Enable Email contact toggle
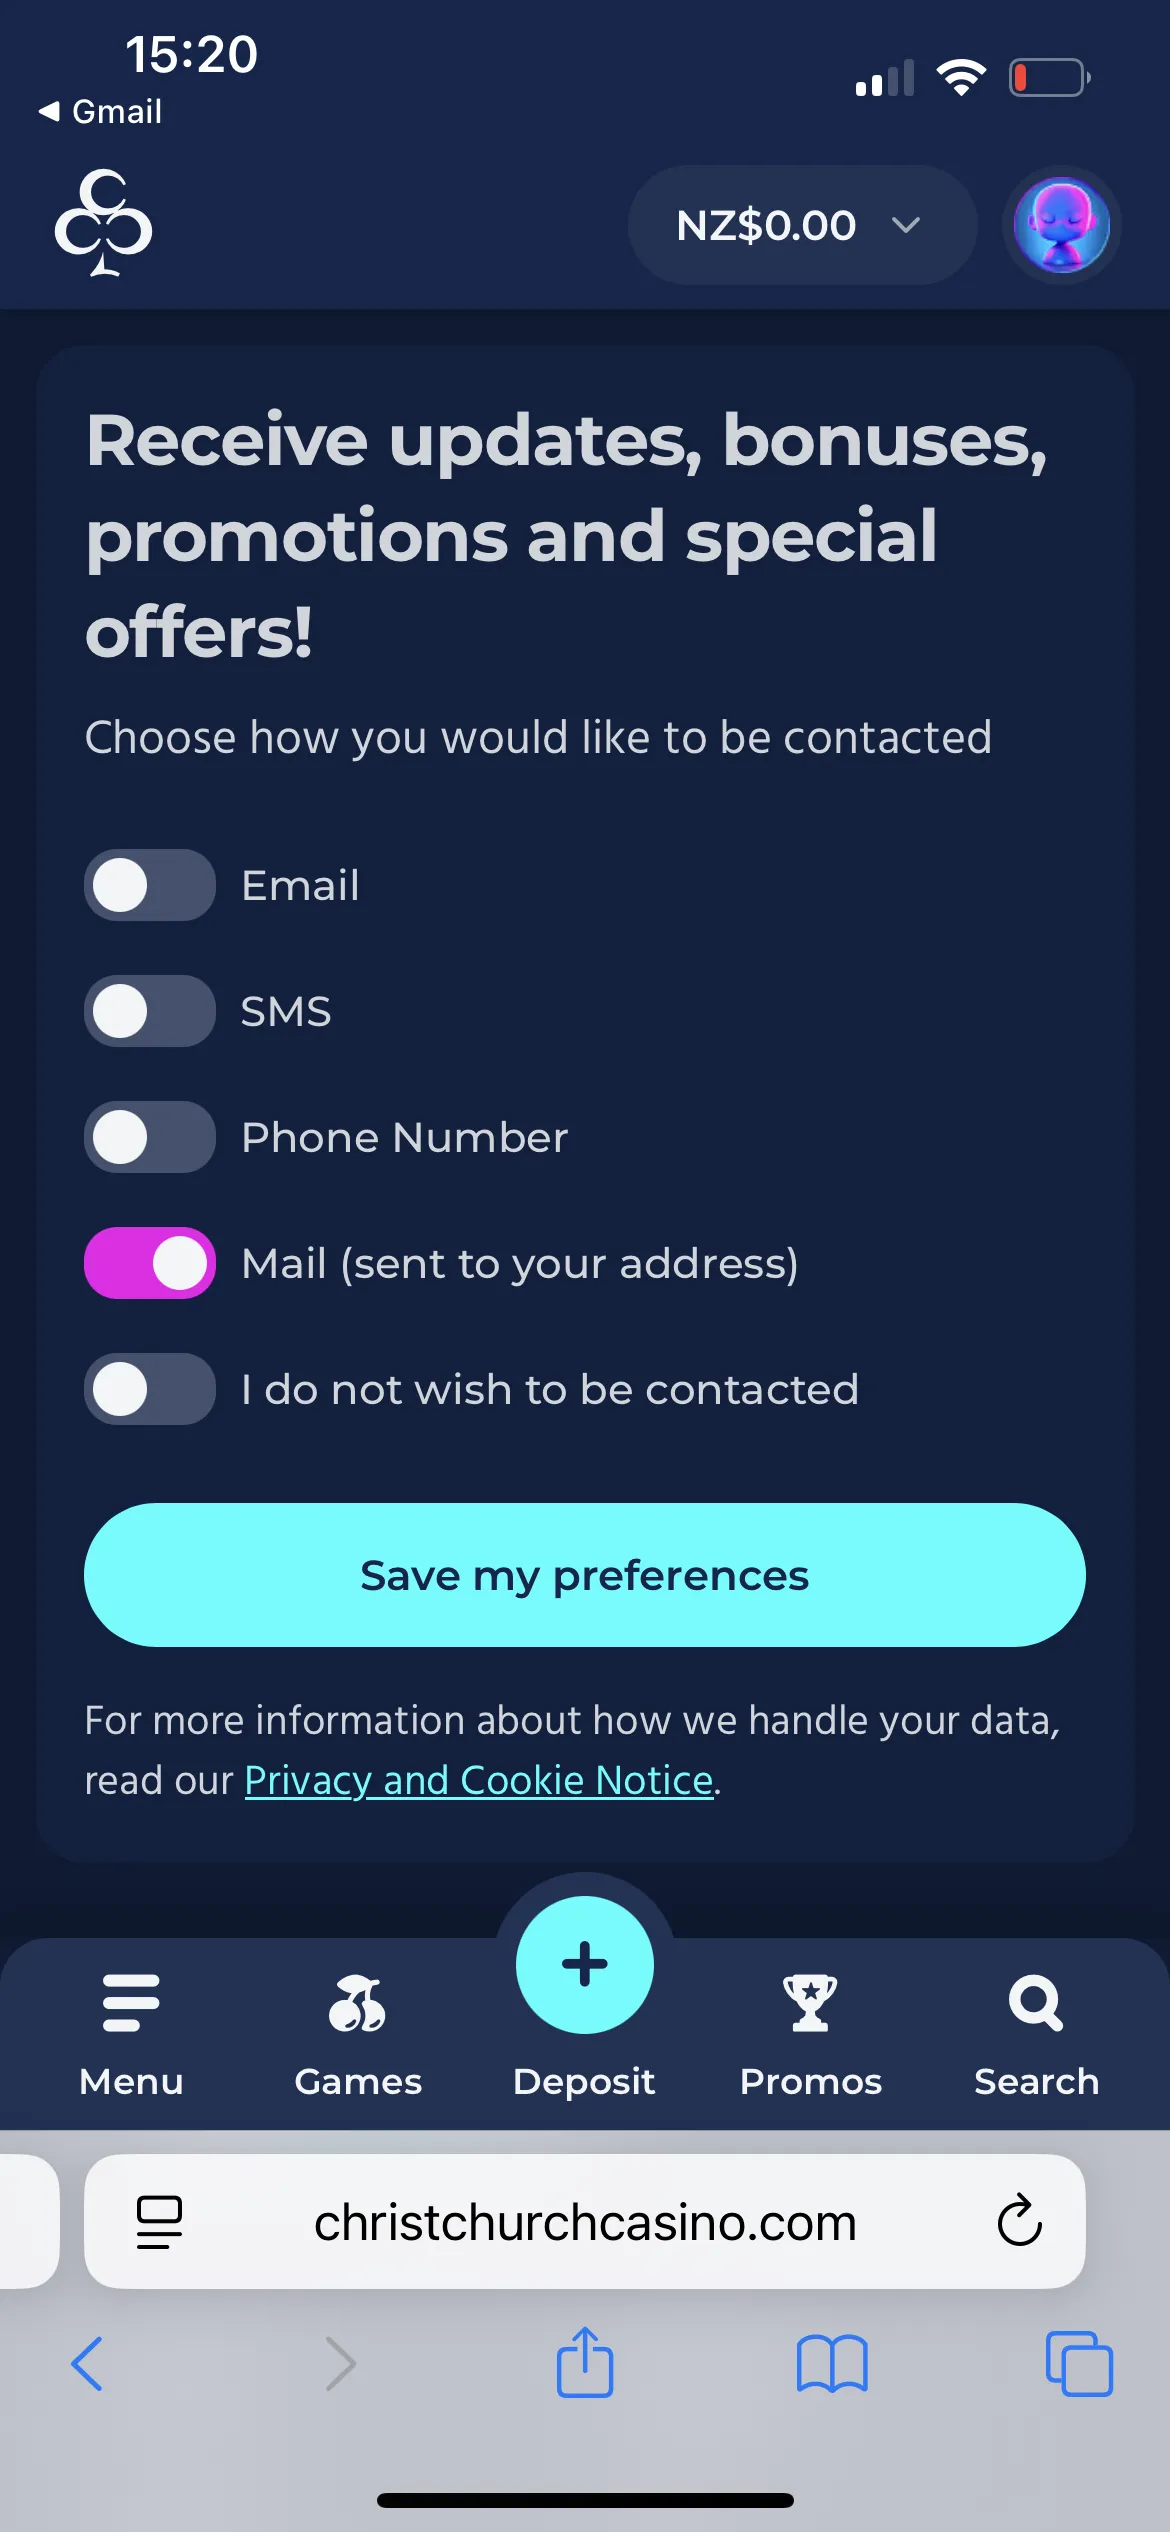The width and height of the screenshot is (1170, 2532). [150, 885]
